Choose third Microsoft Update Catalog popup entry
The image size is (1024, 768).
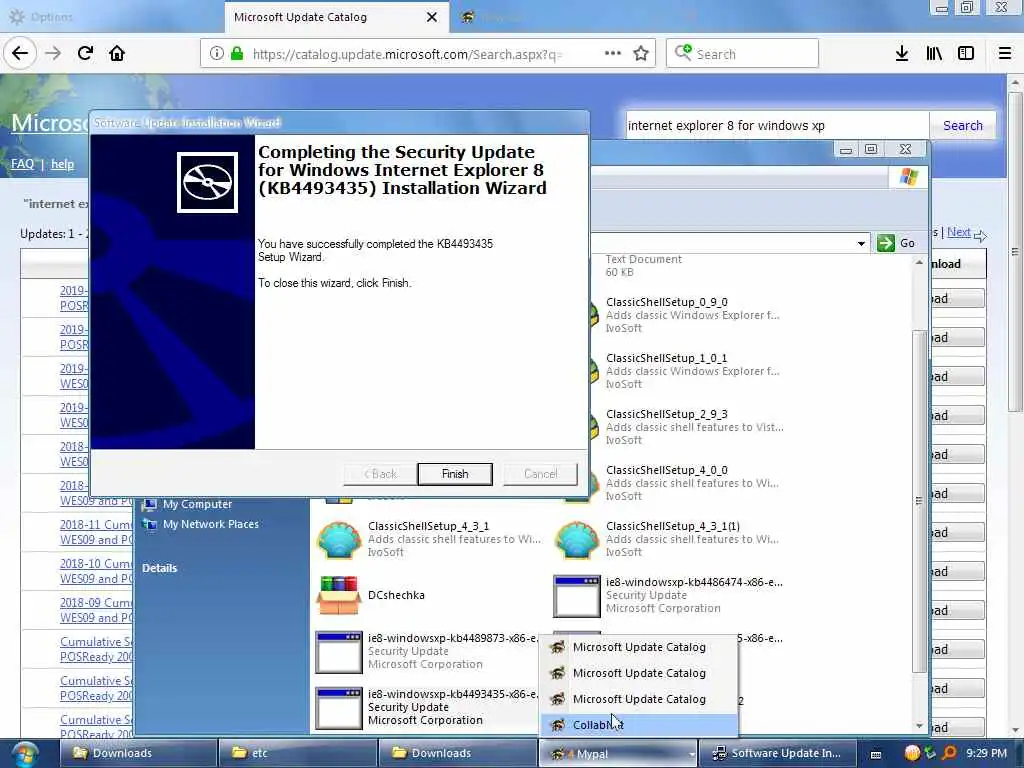click(639, 699)
